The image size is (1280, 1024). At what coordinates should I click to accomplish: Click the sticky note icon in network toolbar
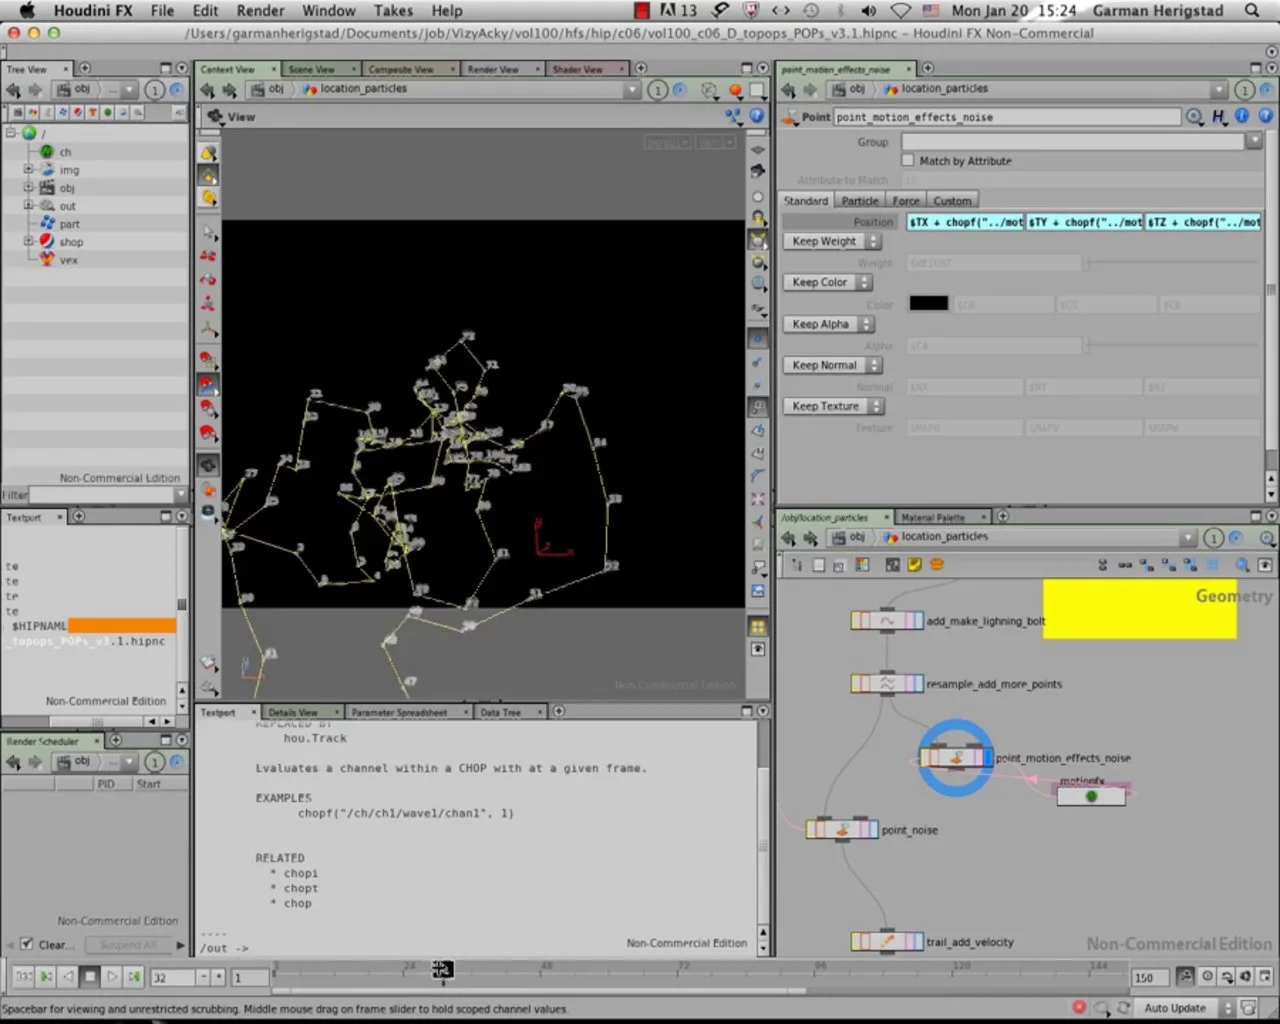click(x=914, y=565)
